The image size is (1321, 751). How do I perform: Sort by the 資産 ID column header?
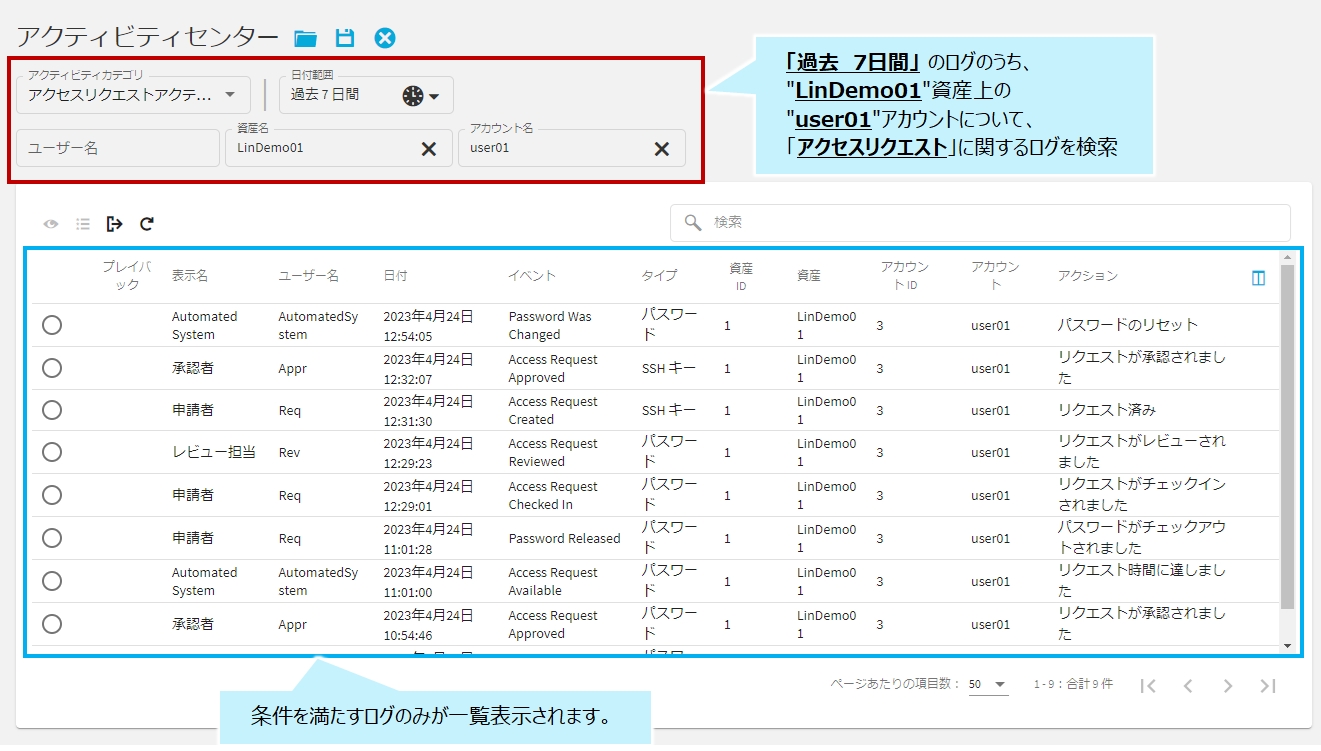click(x=741, y=276)
